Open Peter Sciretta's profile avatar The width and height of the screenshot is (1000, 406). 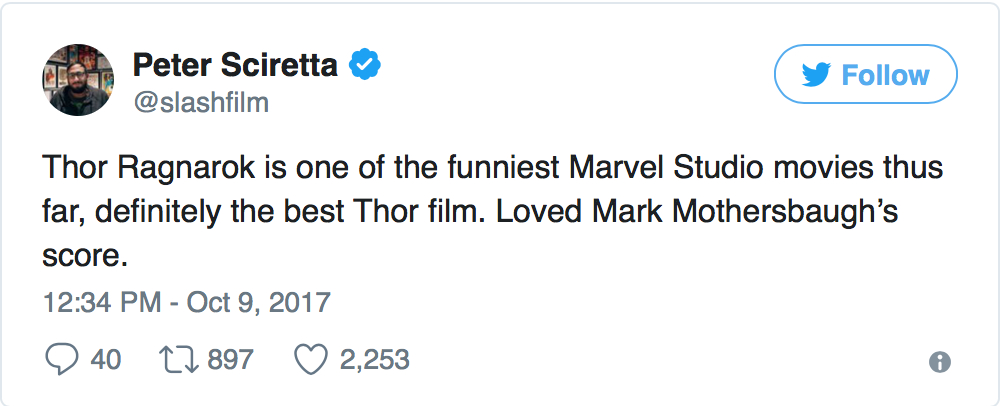point(76,82)
